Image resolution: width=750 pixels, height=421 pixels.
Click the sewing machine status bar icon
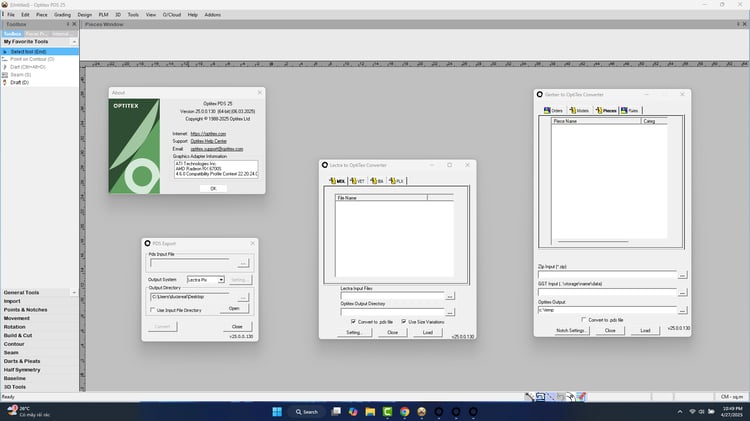coord(540,397)
